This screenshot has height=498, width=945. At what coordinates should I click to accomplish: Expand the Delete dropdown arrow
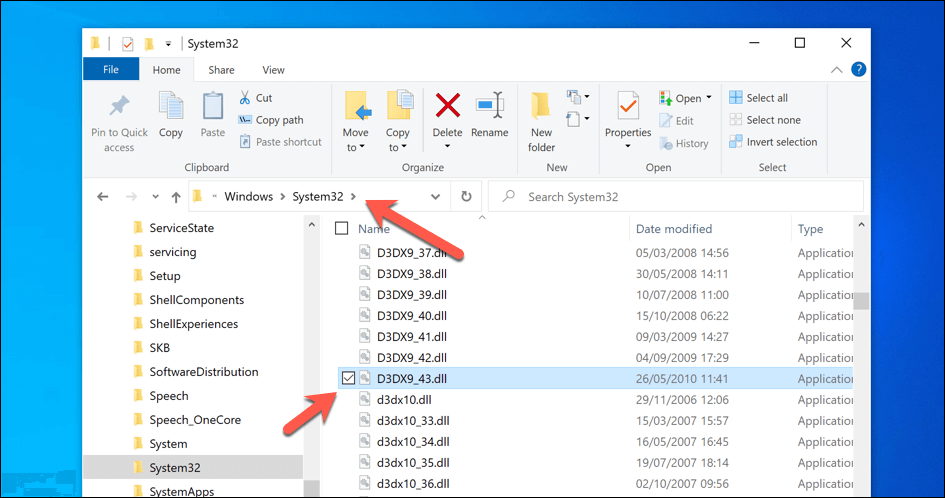coord(447,147)
